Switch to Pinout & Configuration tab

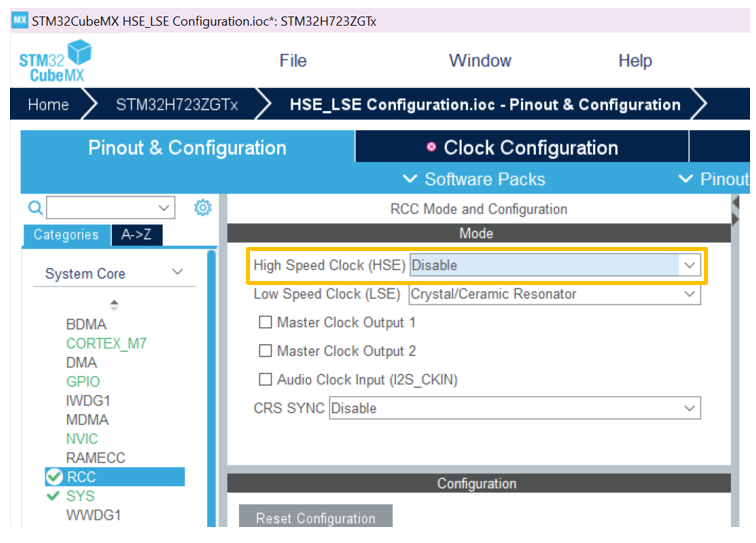click(188, 147)
